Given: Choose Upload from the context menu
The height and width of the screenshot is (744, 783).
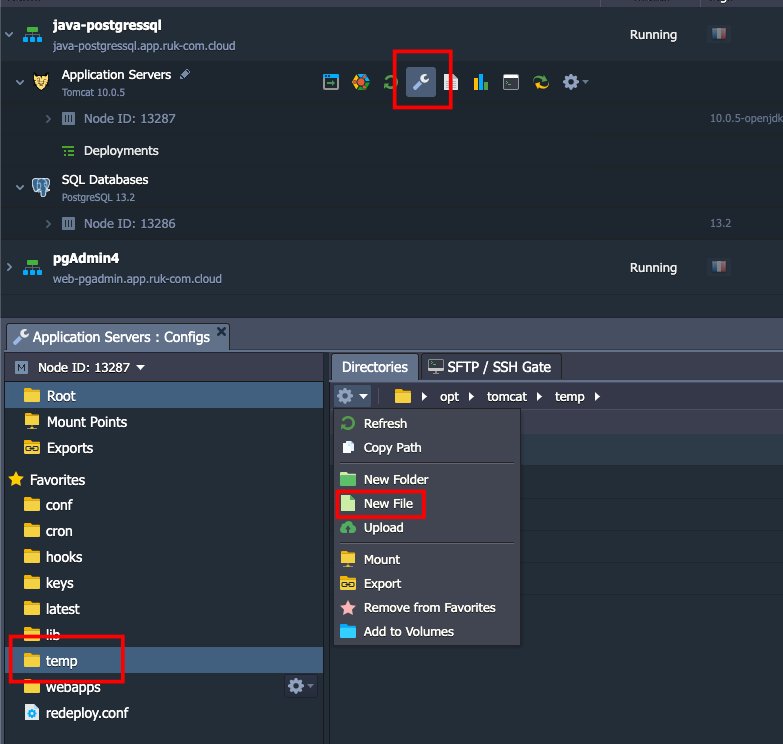Looking at the screenshot, I should point(427,527).
